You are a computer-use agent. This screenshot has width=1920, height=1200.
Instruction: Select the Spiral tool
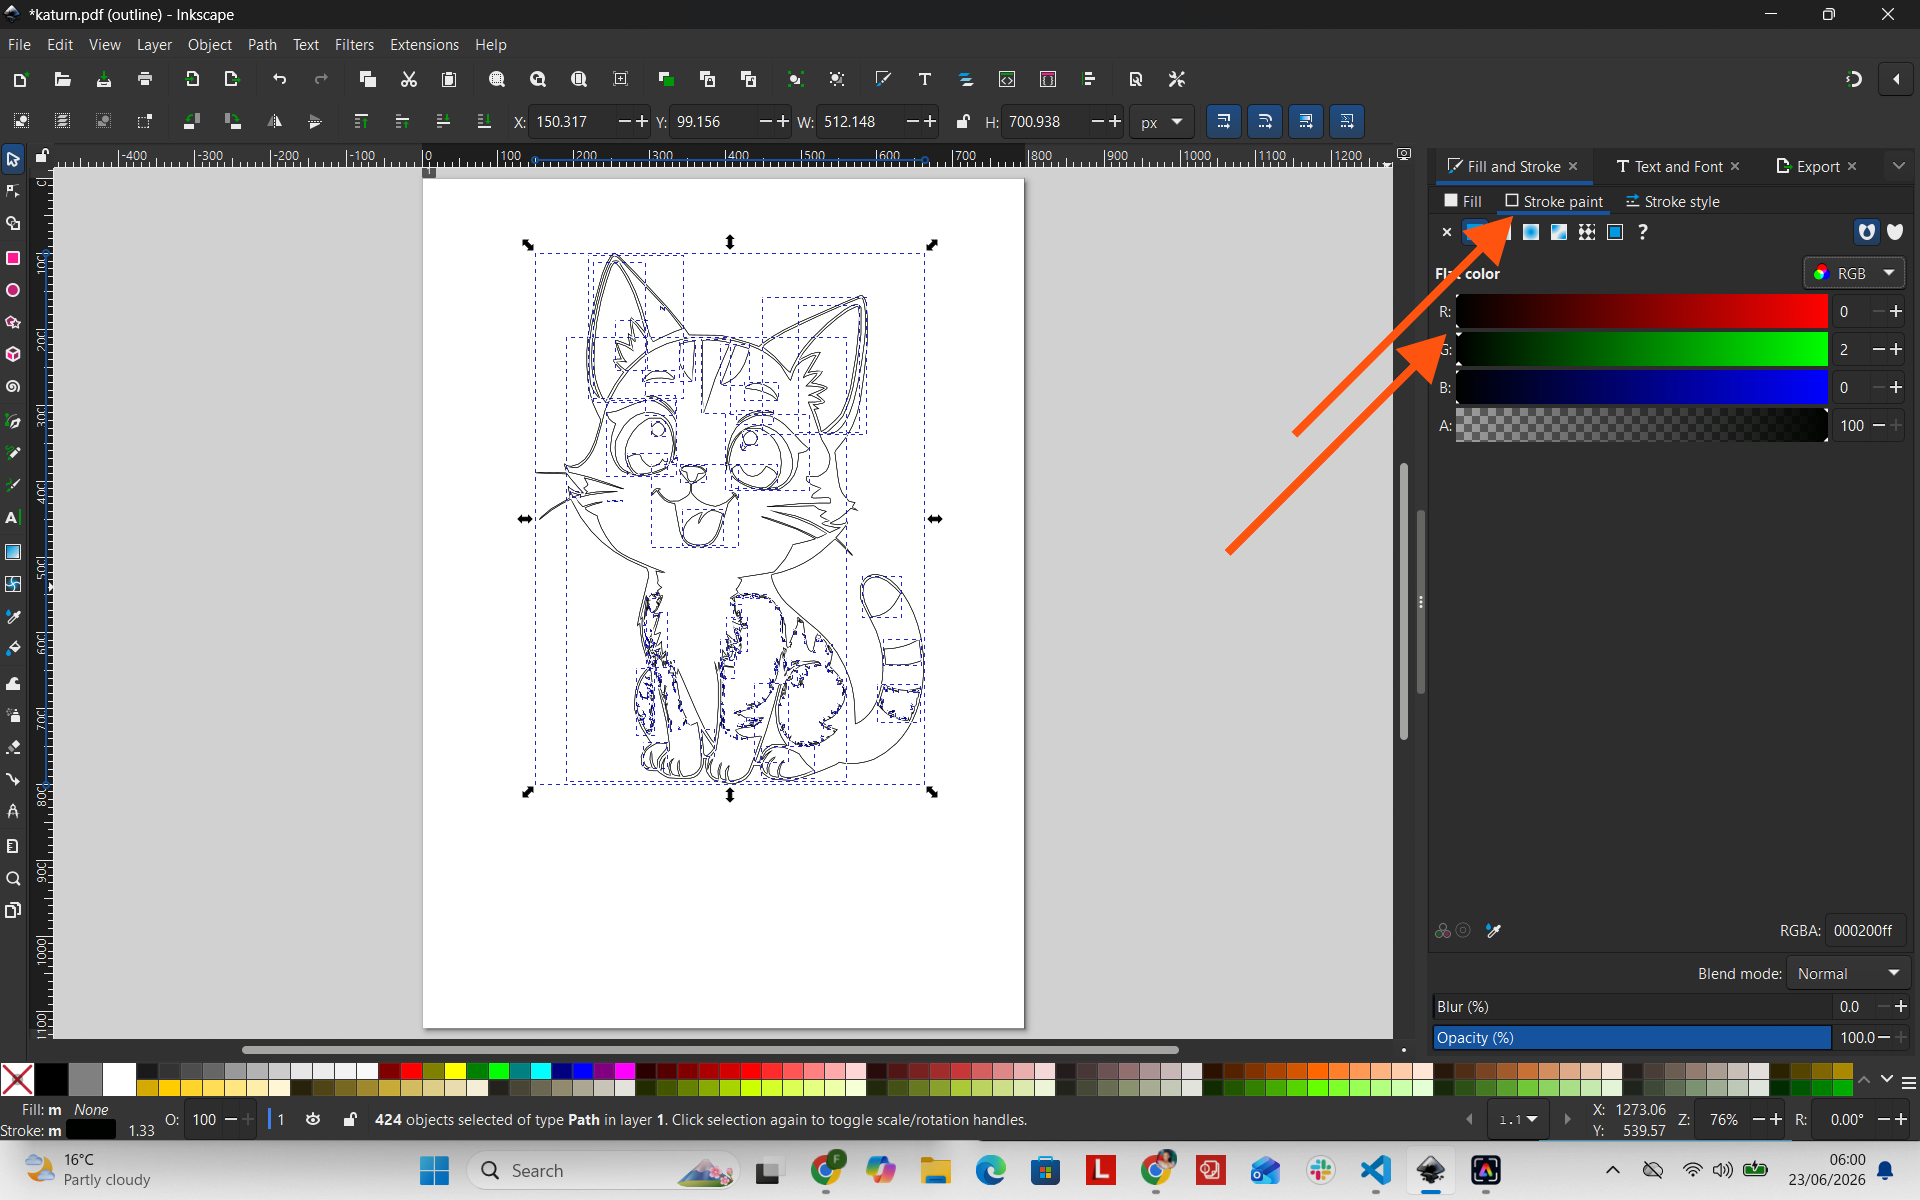13,386
